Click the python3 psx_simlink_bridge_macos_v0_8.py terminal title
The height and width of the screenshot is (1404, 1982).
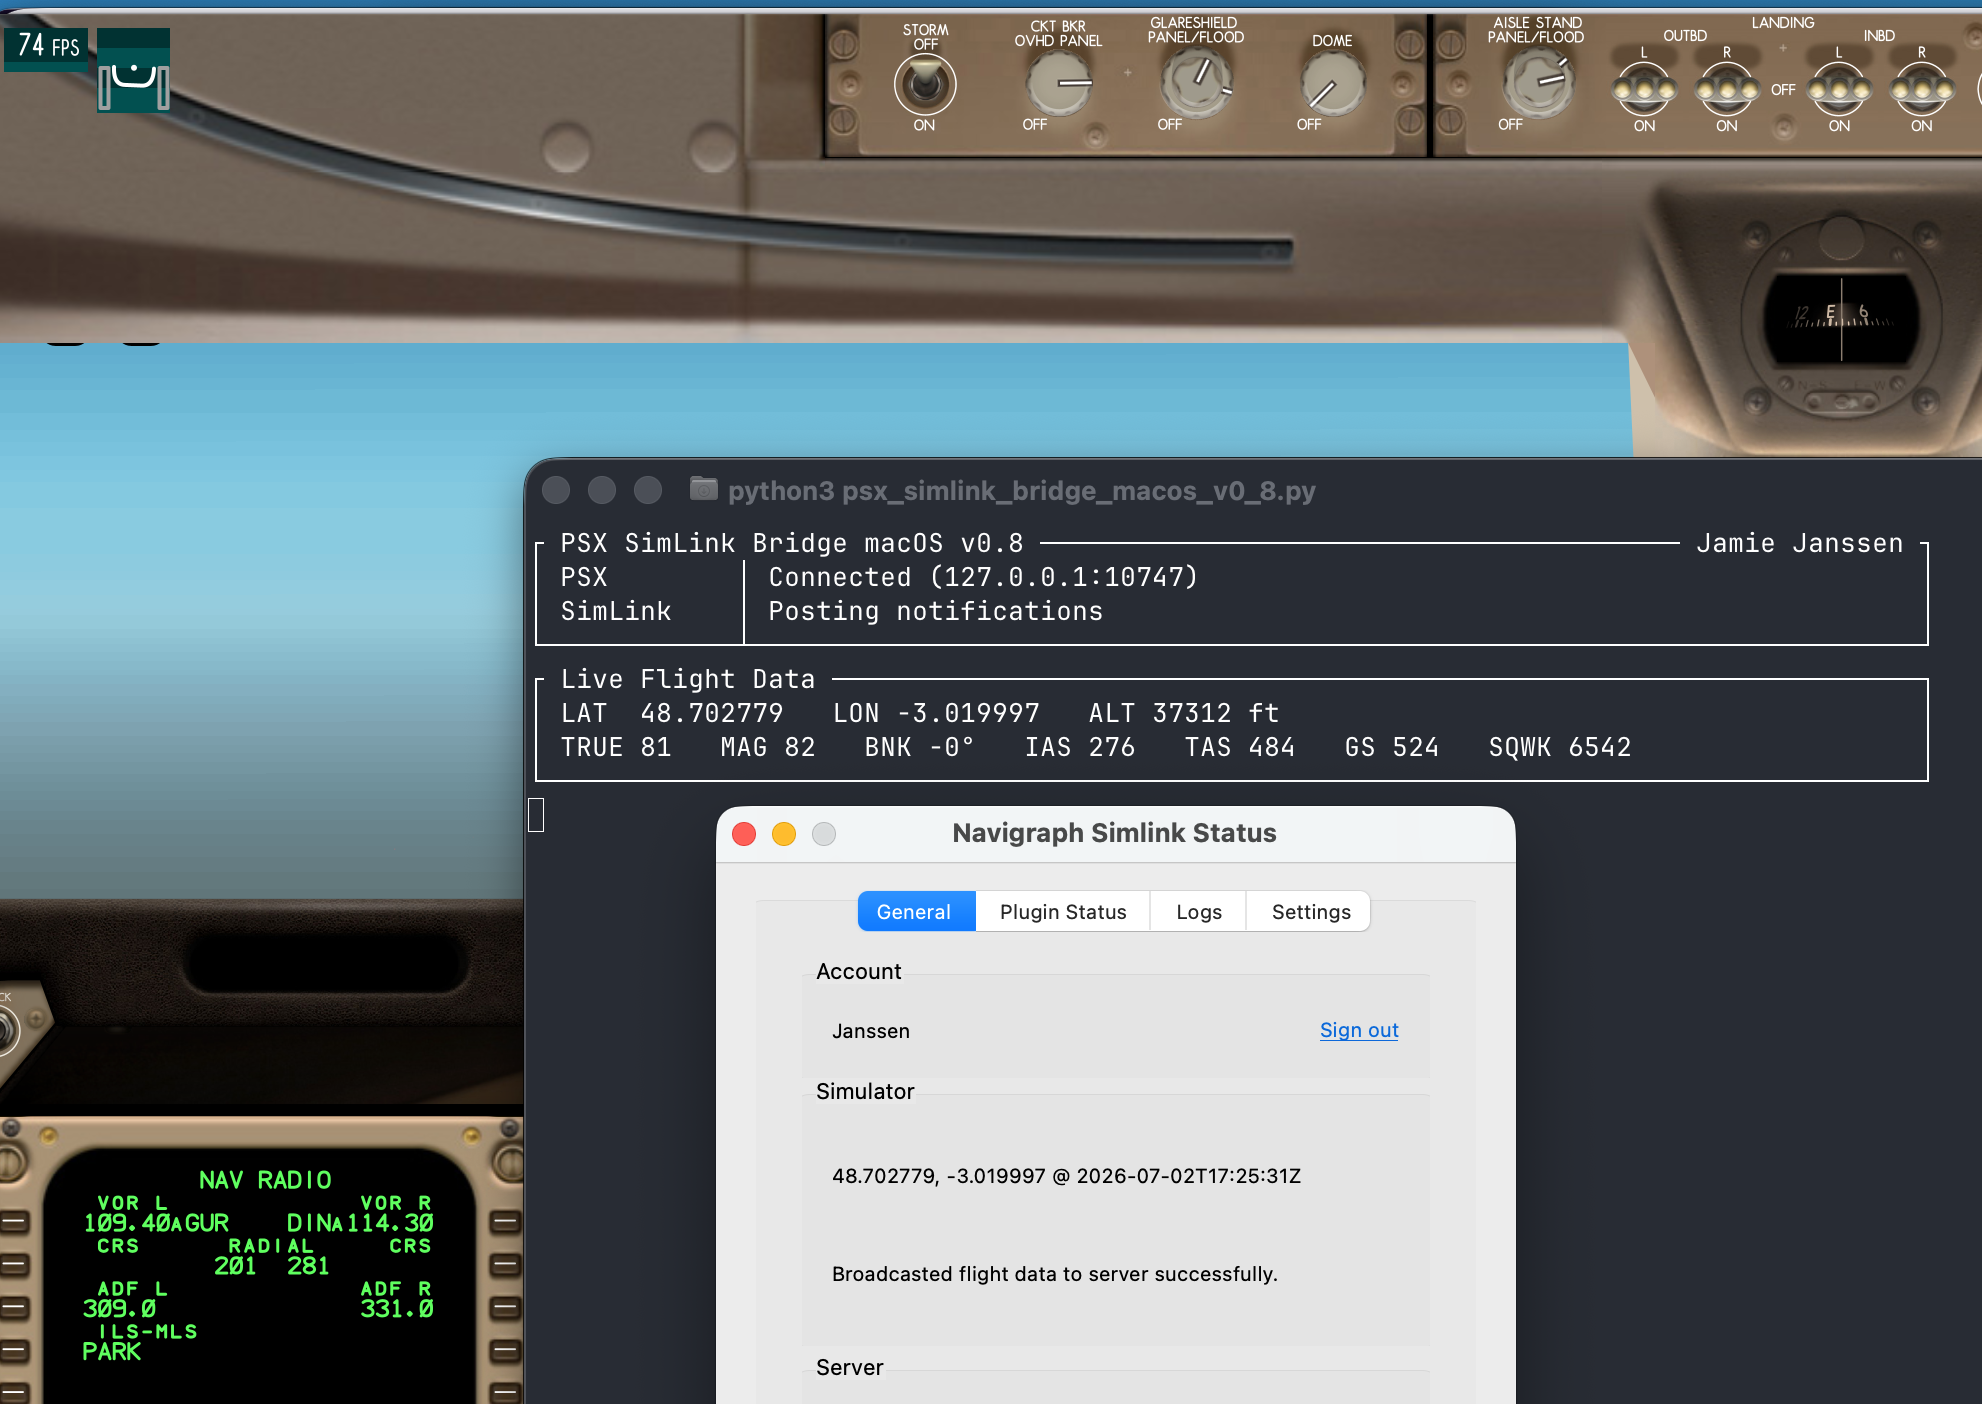click(1021, 491)
